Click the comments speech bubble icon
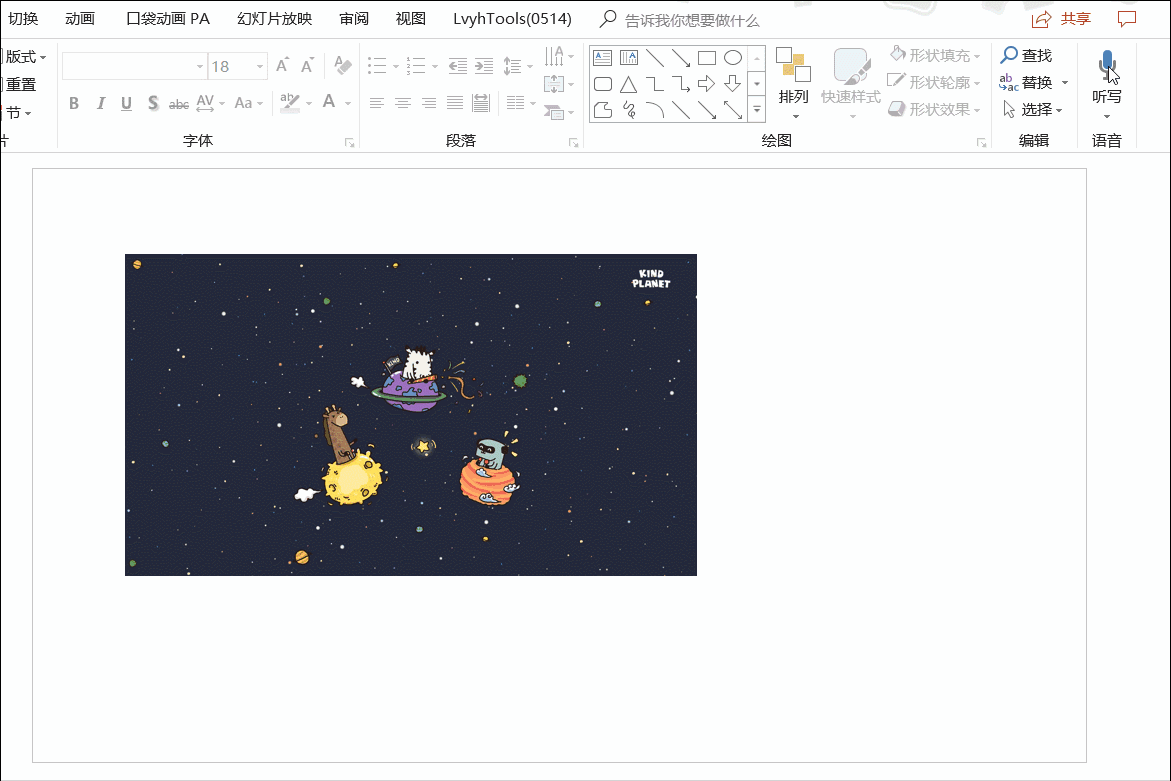Image resolution: width=1171 pixels, height=781 pixels. tap(1127, 19)
